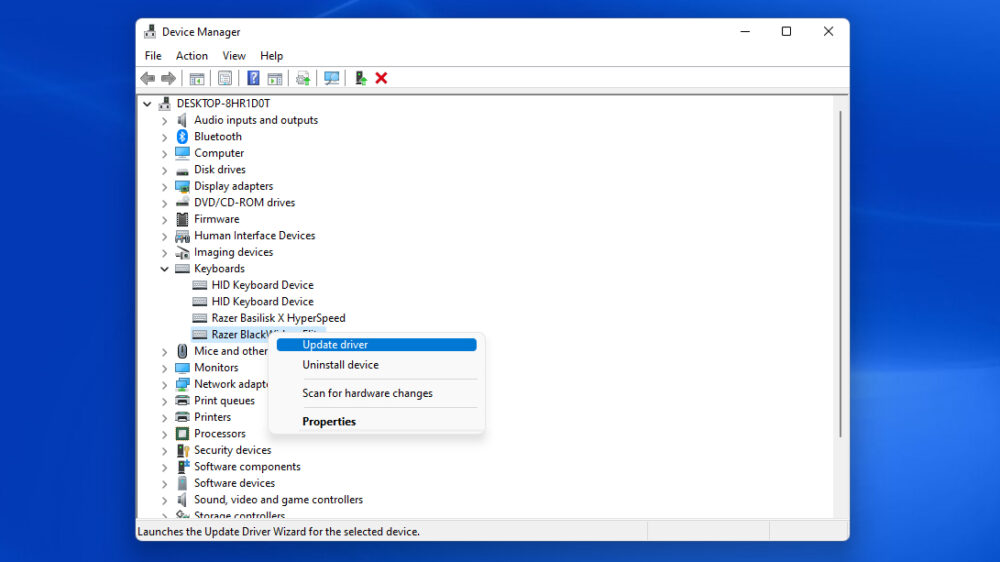Collapse the Keyboards category
Image resolution: width=1000 pixels, height=562 pixels.
(165, 269)
